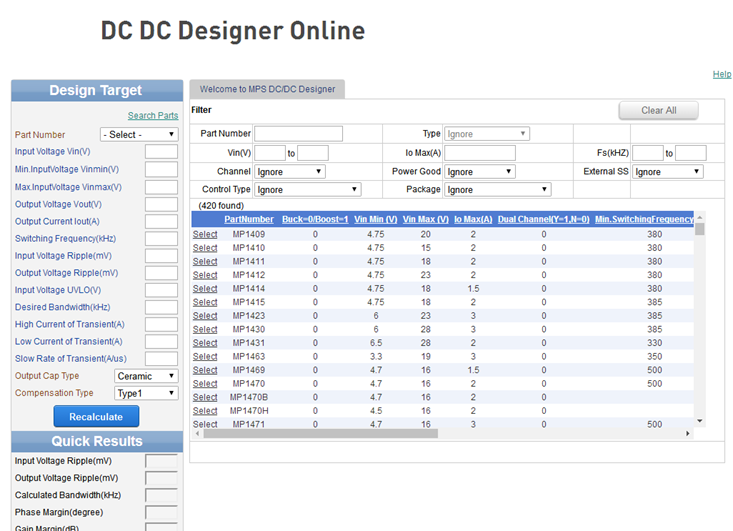
Task: Focus the Min.InputVoltage Vinmin(V) field
Action: click(161, 169)
